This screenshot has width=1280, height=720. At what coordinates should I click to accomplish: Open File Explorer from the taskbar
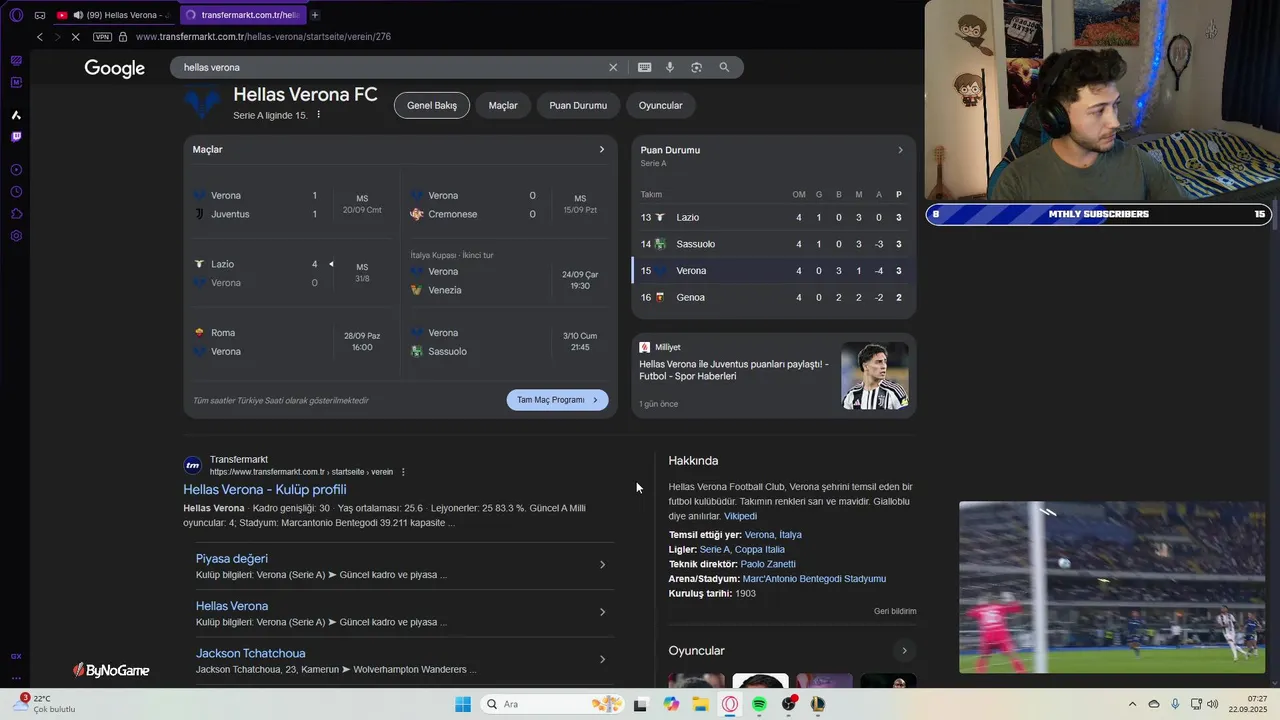700,704
